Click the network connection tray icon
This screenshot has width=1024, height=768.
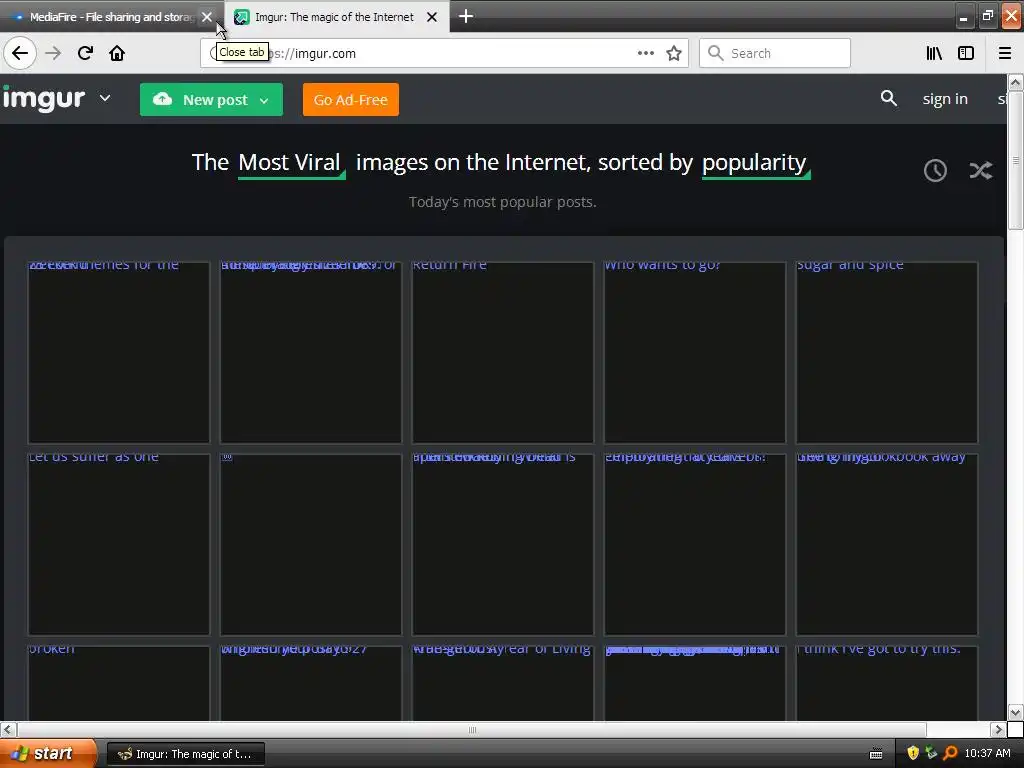931,754
